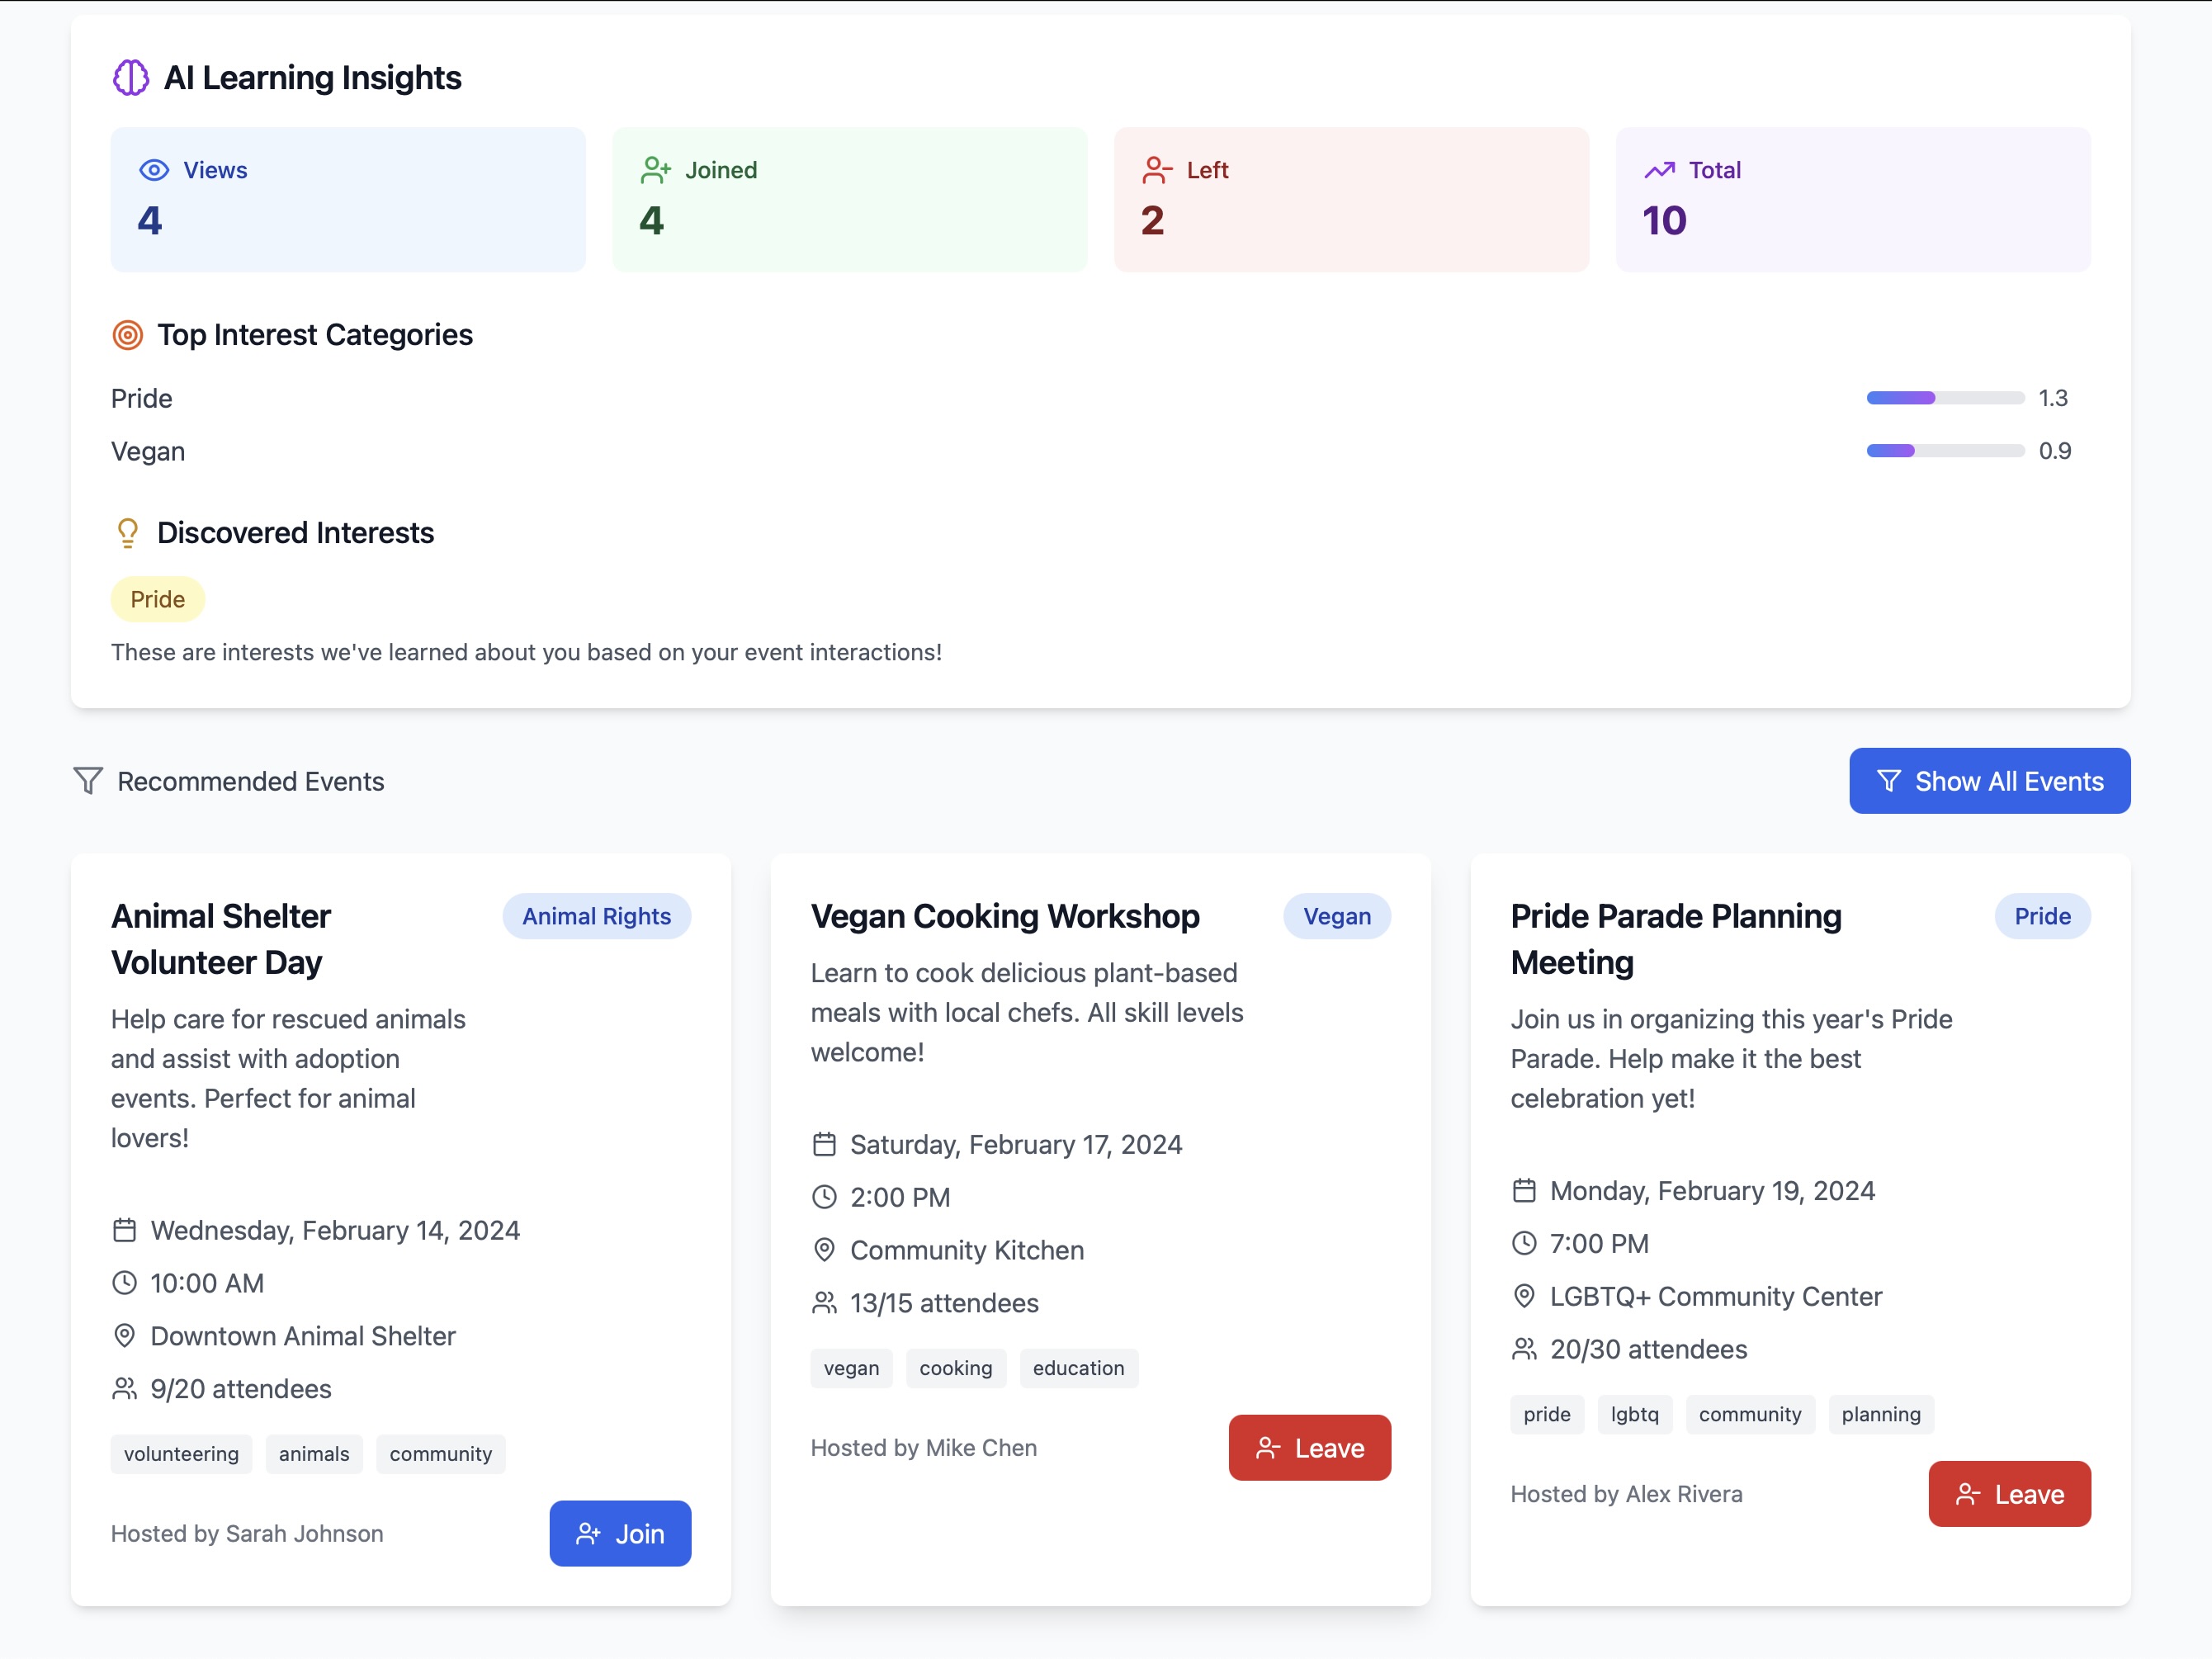Leave the Vegan Cooking Workshop event
This screenshot has height=1659, width=2212.
[x=1309, y=1447]
